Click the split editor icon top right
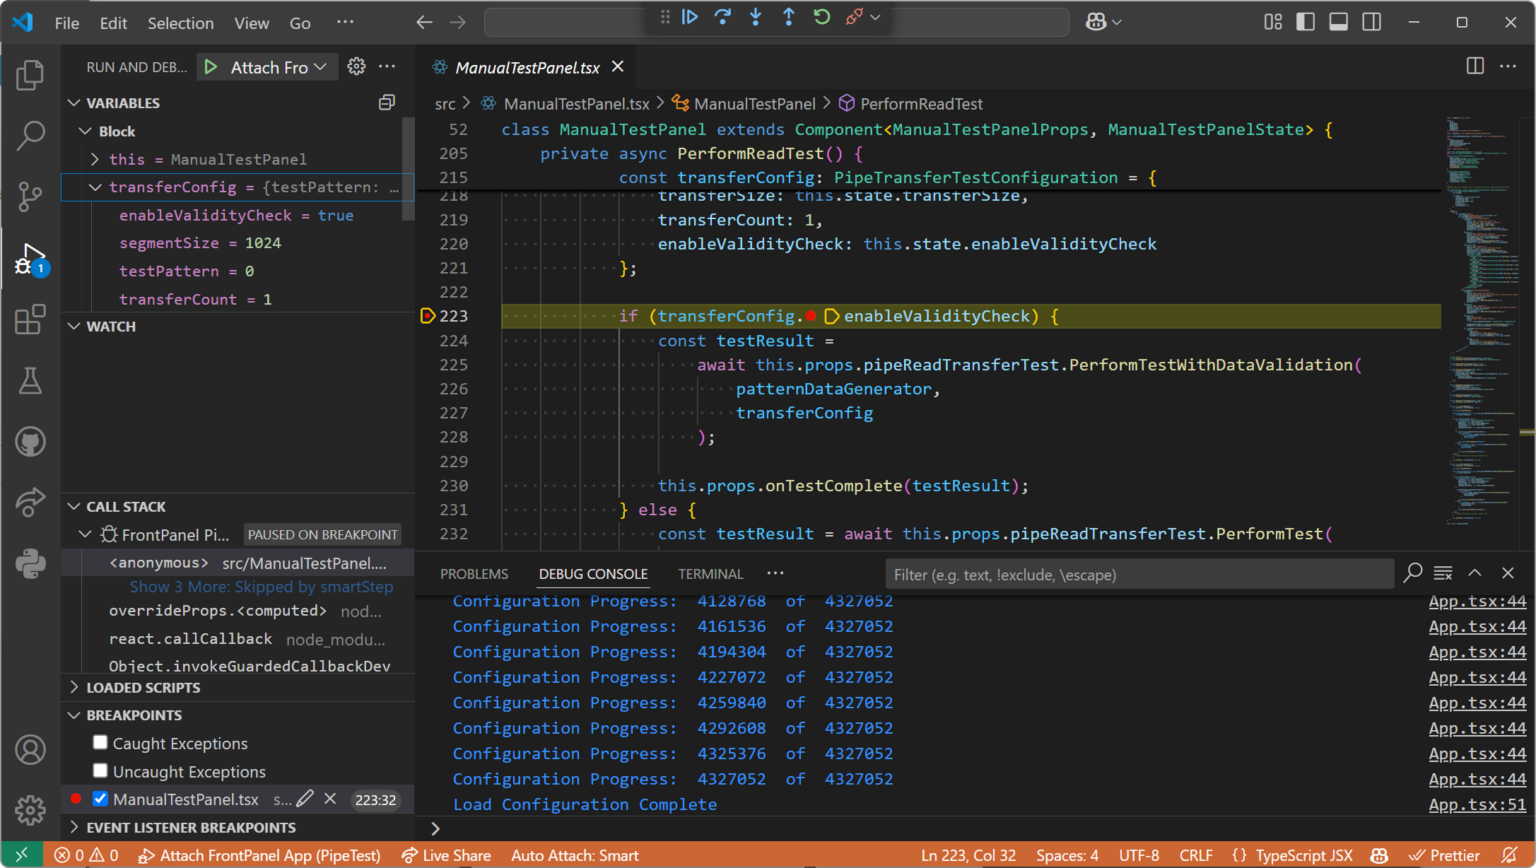Viewport: 1536px width, 868px height. coord(1474,66)
